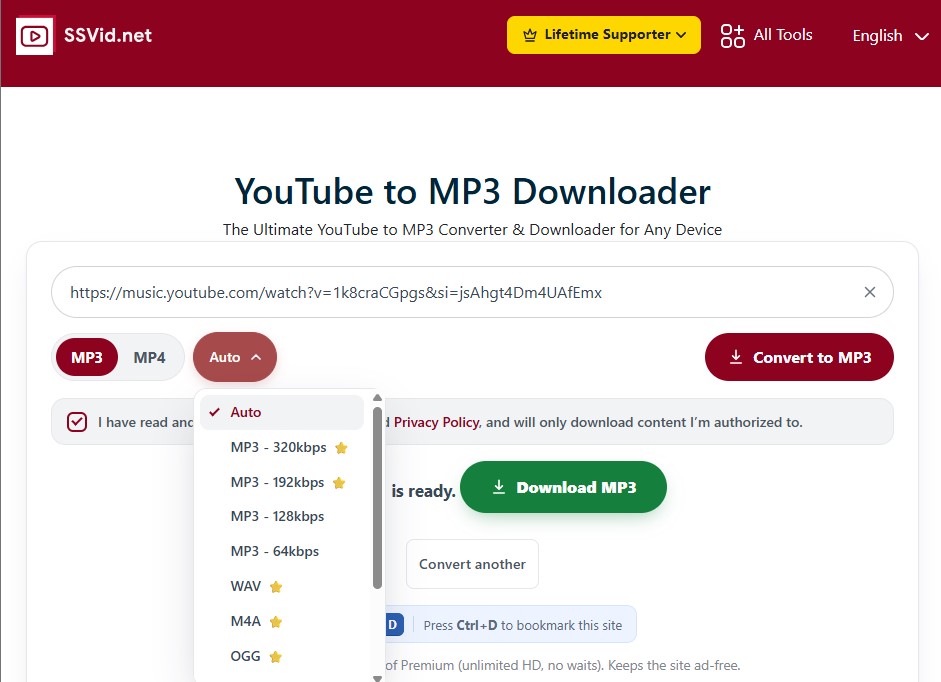Click the dropdown list scrollbar thumb

coord(377,498)
